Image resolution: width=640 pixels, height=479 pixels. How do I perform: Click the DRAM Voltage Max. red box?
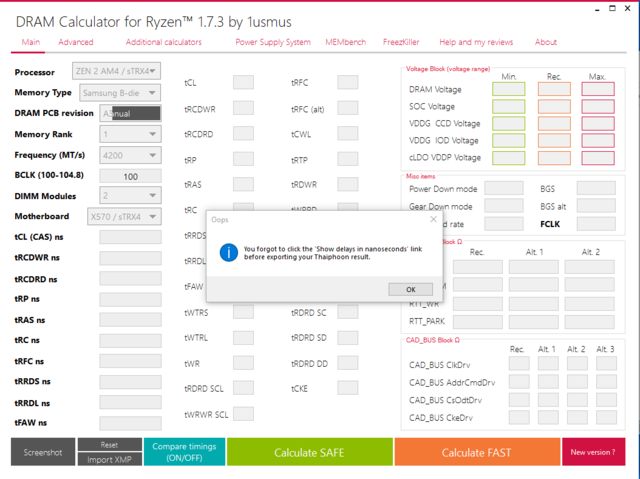point(598,89)
